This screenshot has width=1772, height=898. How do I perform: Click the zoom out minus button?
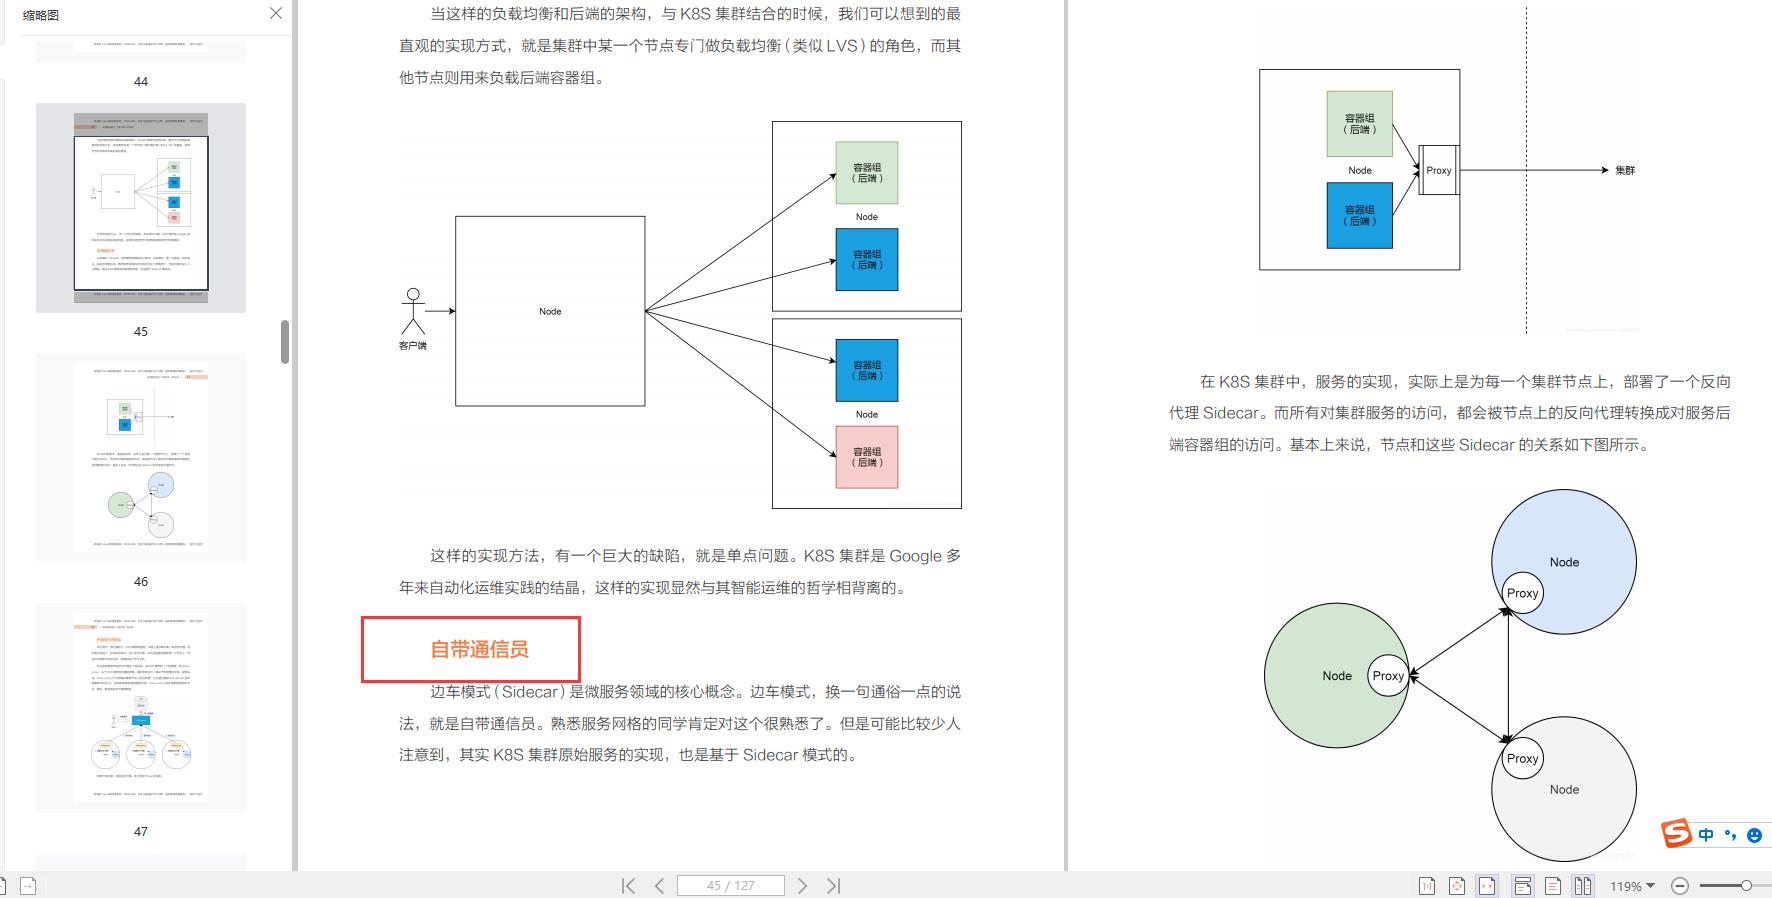click(x=1680, y=886)
